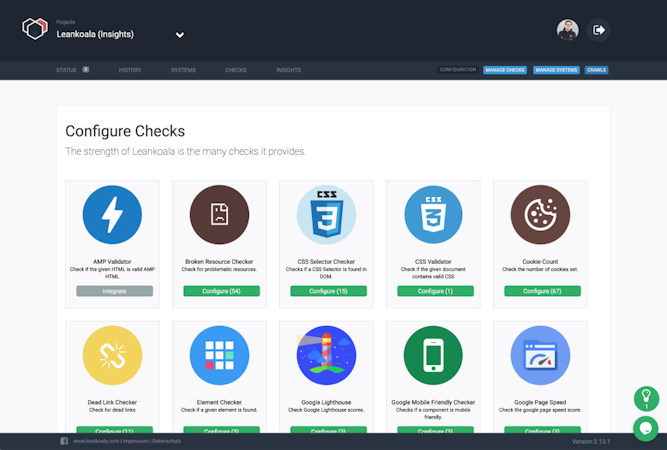Click the Dead Link Checker title text
The image size is (667, 450).
pos(112,402)
